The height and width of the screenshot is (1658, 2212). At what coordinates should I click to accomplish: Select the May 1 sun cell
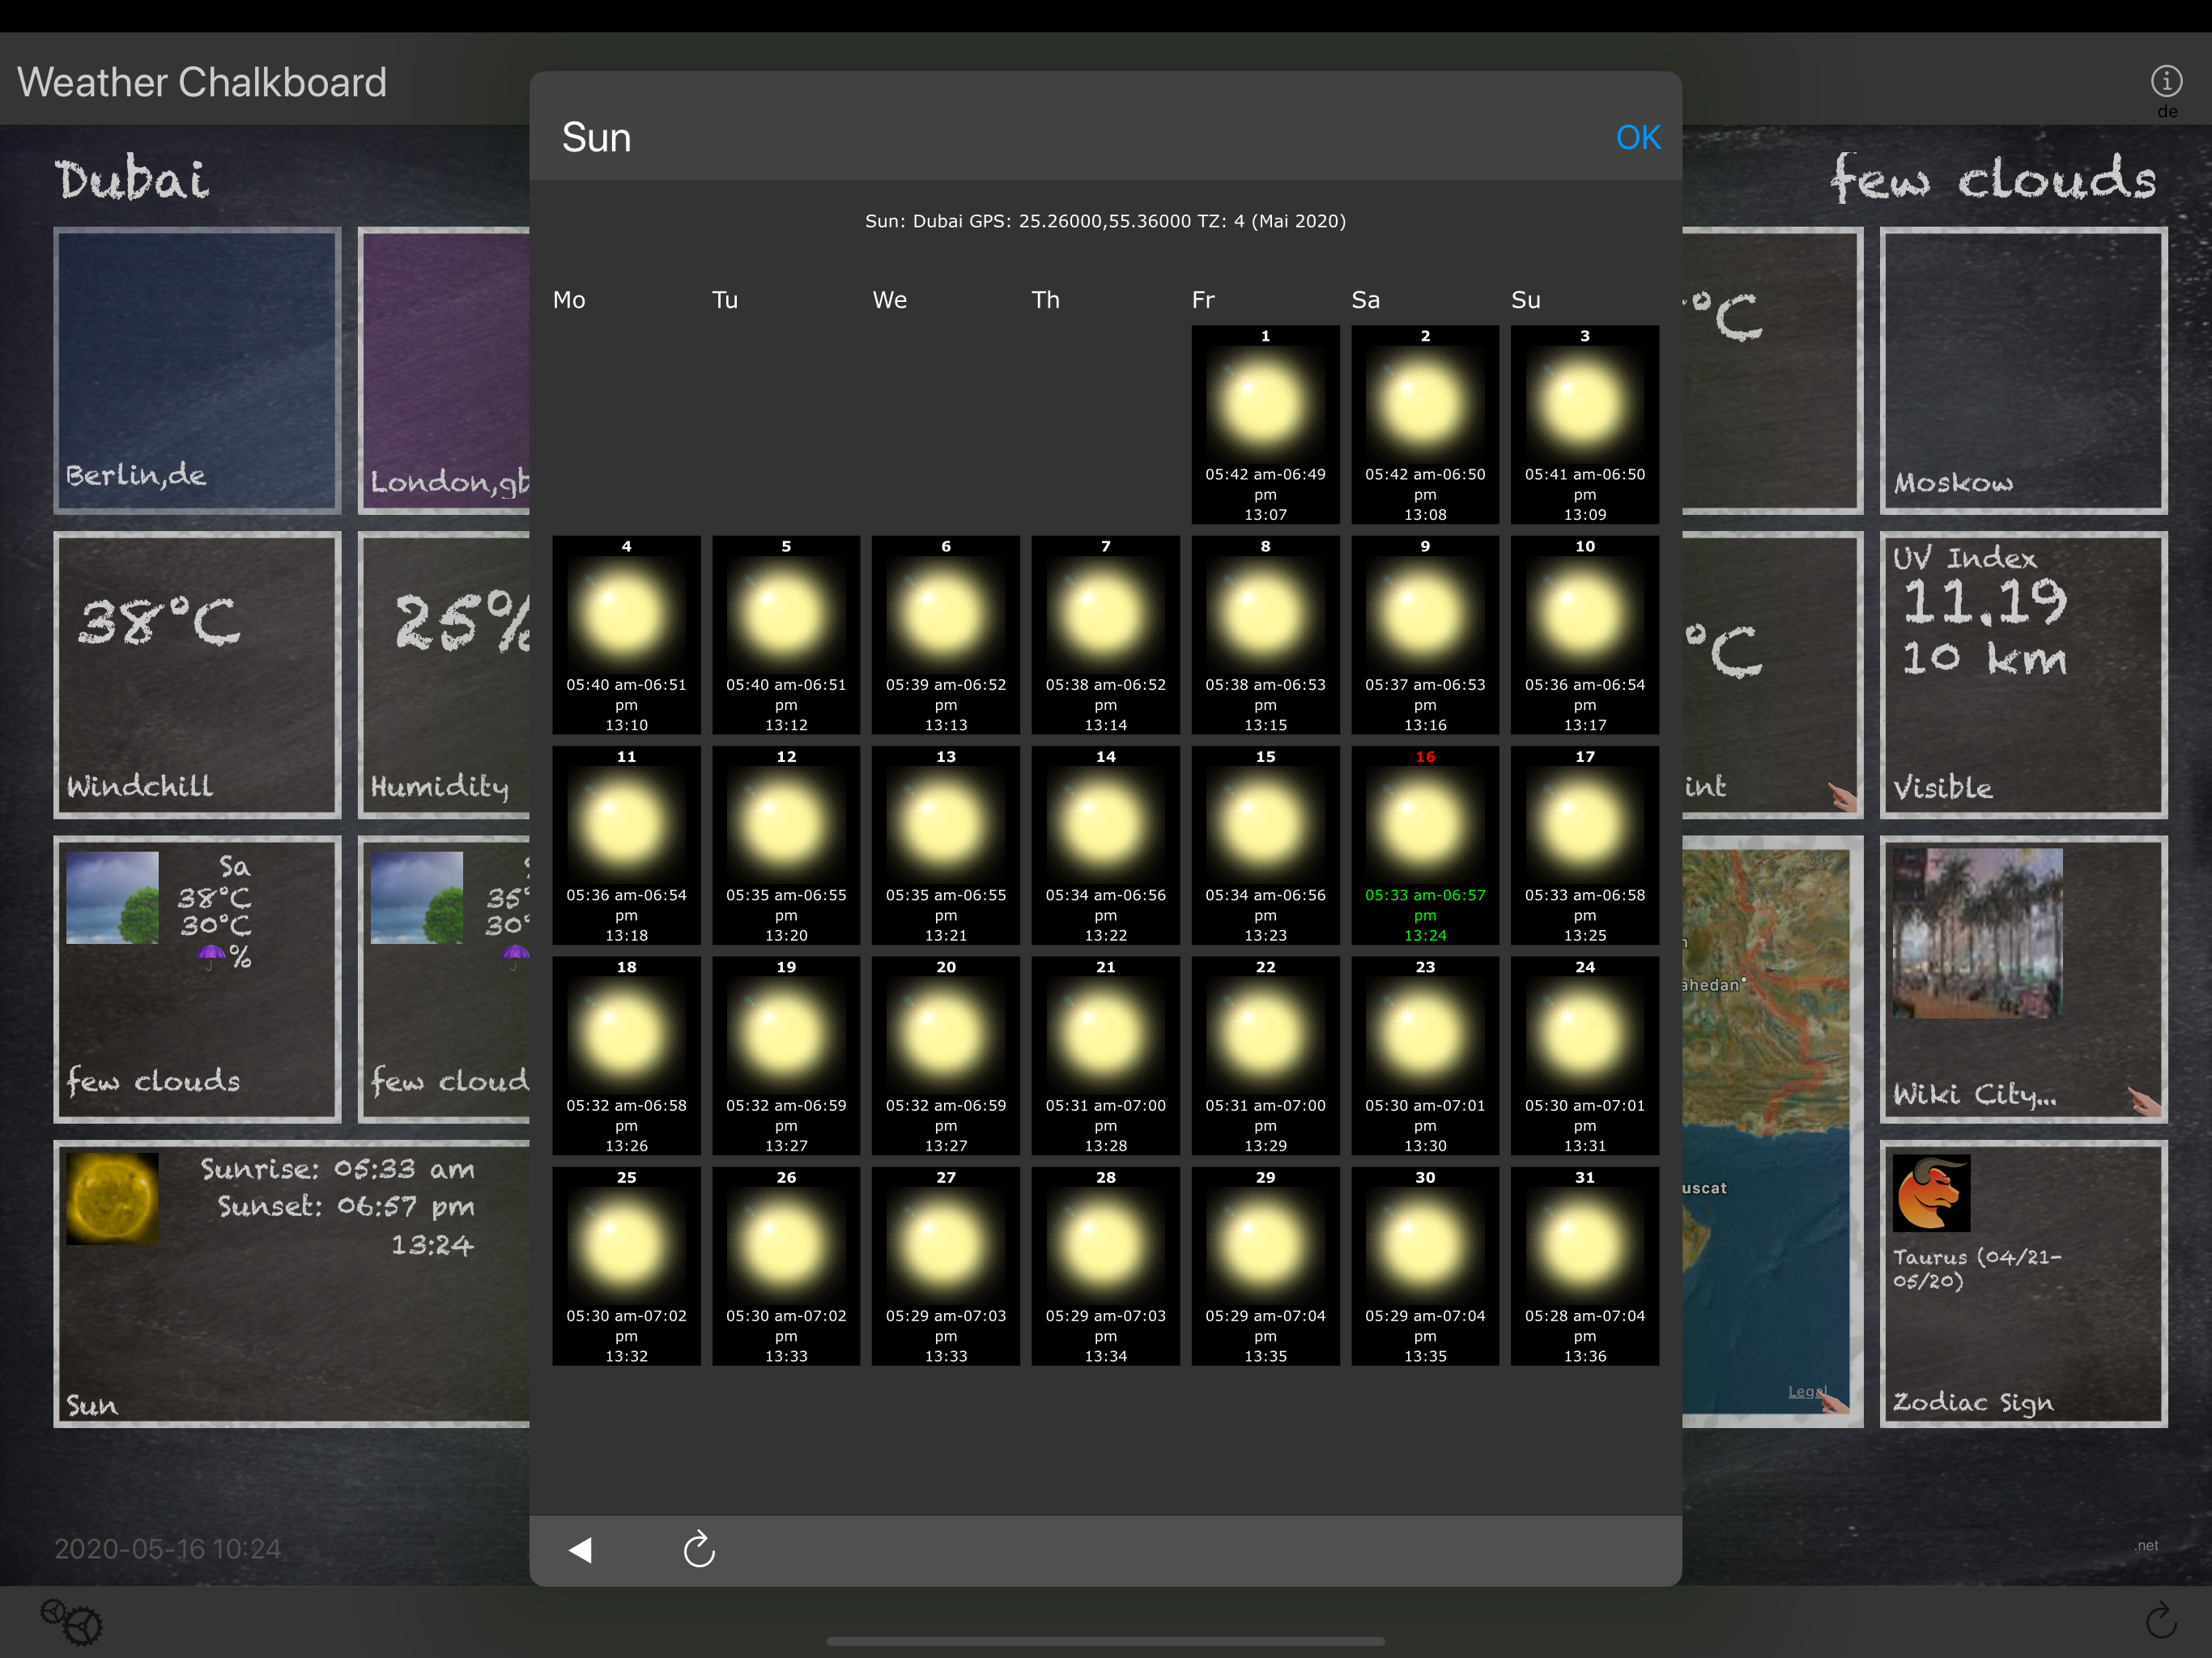pyautogui.click(x=1265, y=424)
